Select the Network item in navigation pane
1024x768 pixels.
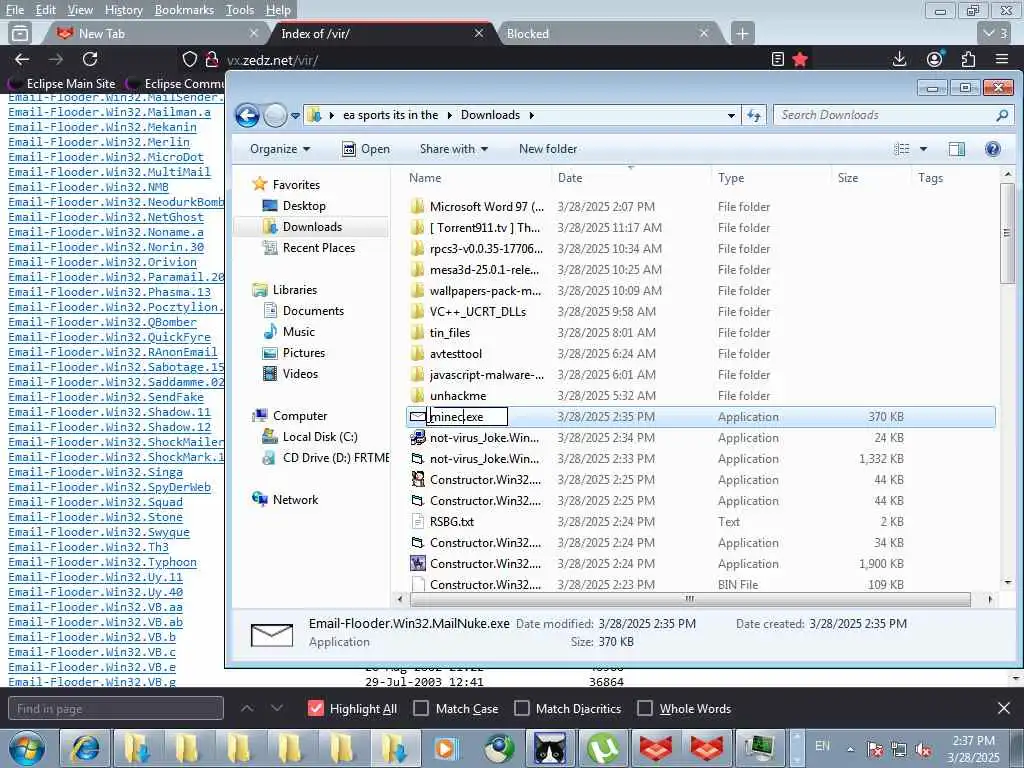coord(295,500)
